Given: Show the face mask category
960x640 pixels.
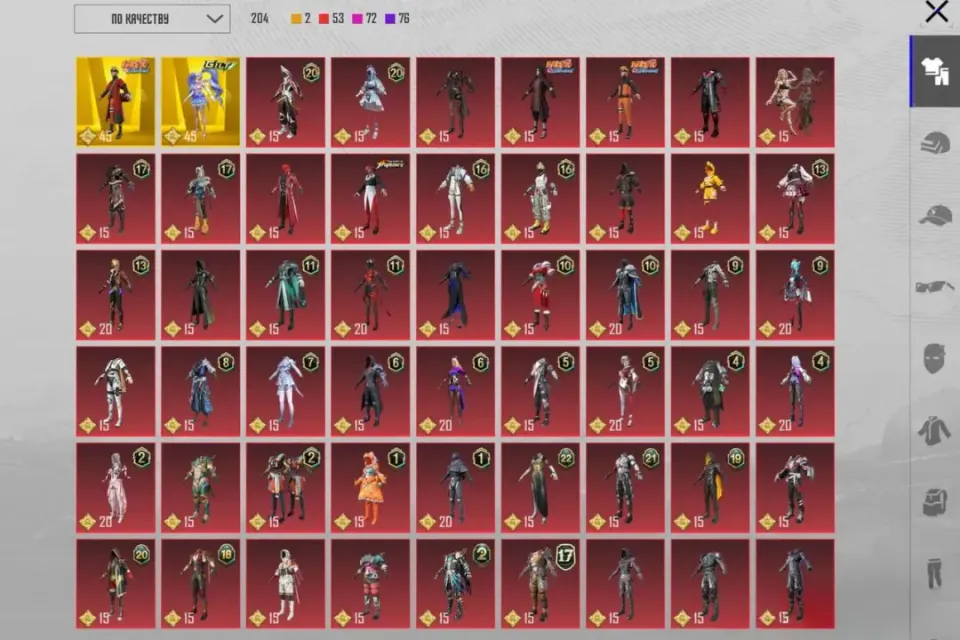Looking at the screenshot, I should 934,358.
